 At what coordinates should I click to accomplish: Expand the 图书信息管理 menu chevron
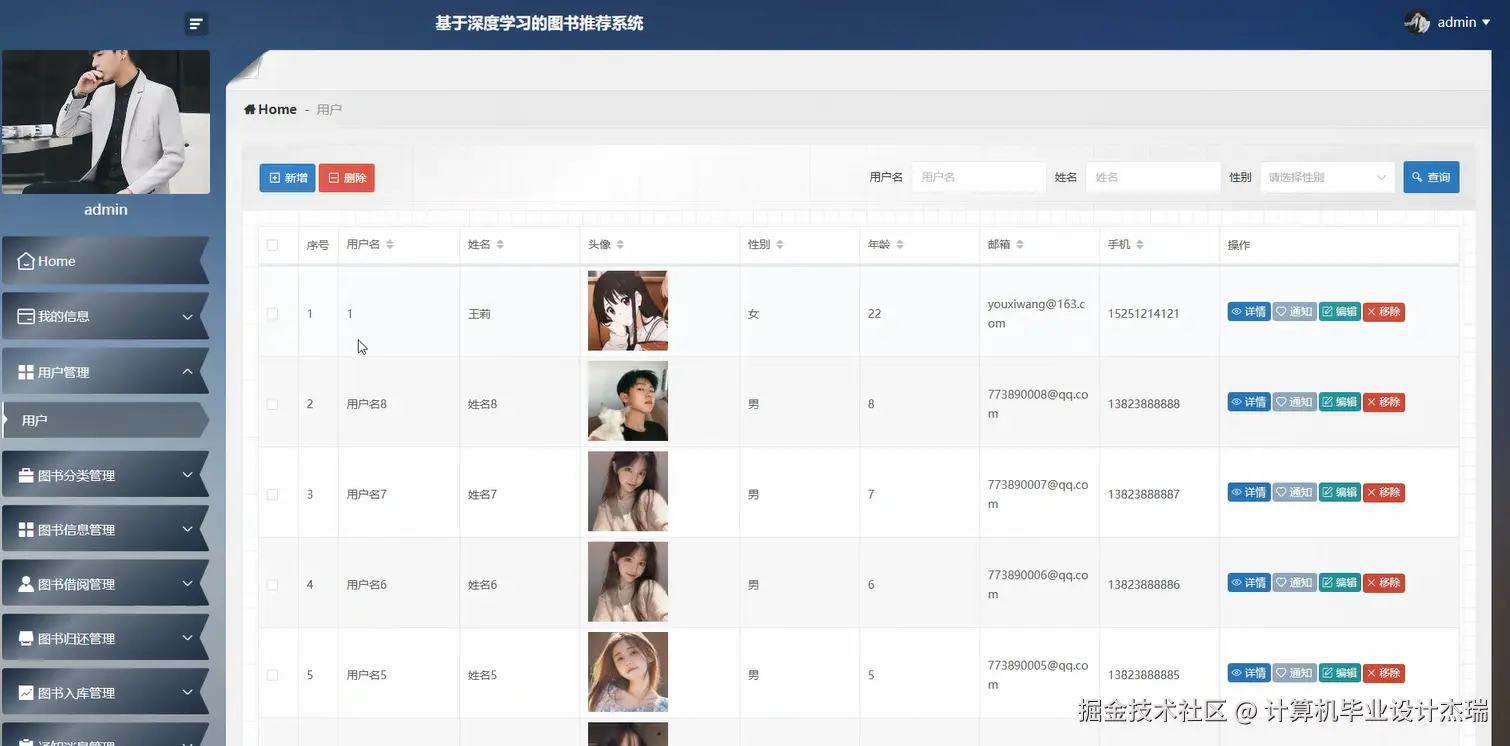click(187, 530)
